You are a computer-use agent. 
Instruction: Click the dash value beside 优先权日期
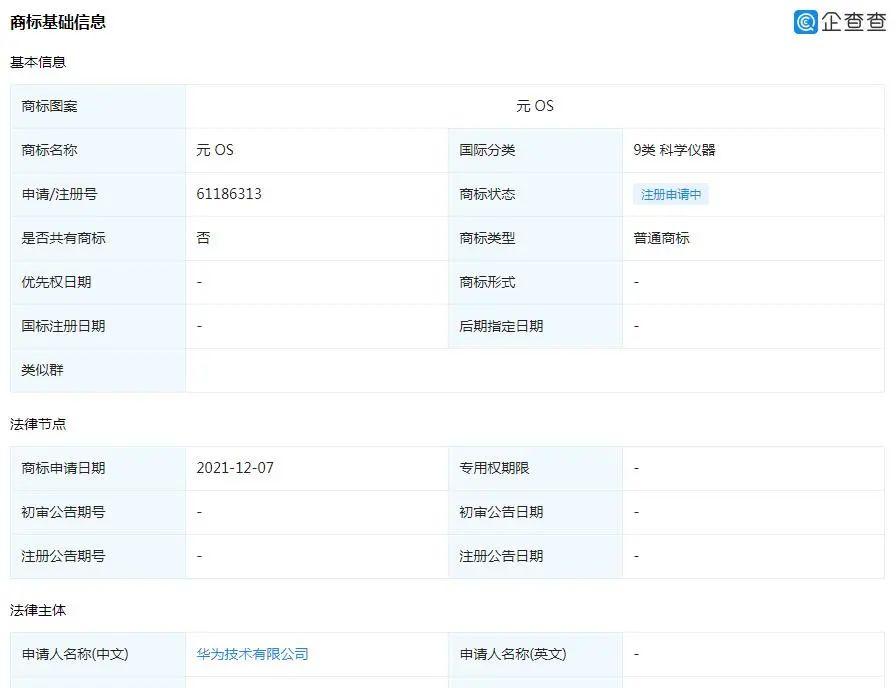[x=199, y=282]
